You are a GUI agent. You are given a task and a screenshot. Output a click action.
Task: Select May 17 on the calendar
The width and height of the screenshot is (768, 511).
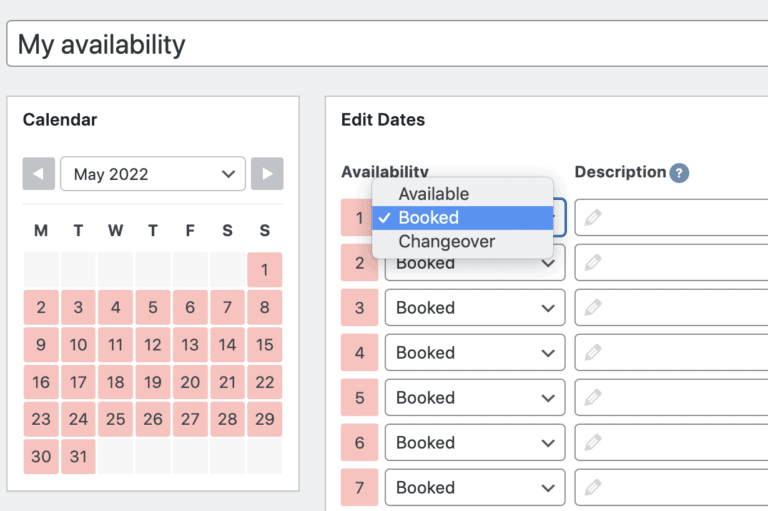[78, 382]
